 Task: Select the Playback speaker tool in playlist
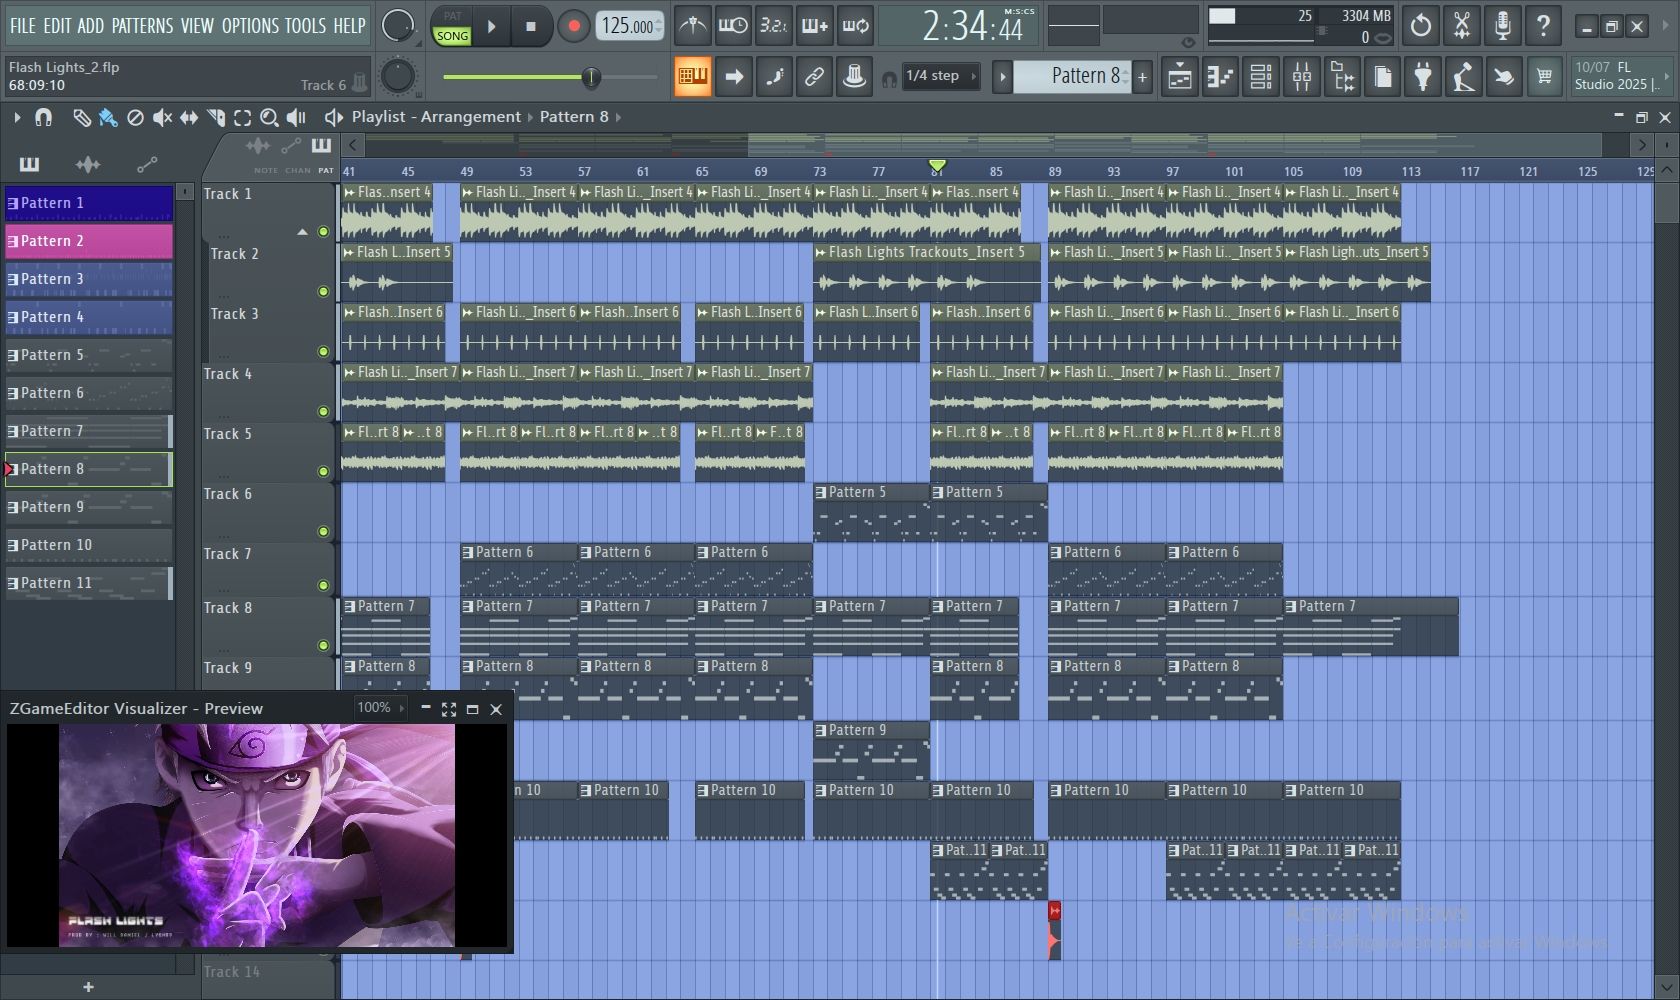coord(296,118)
